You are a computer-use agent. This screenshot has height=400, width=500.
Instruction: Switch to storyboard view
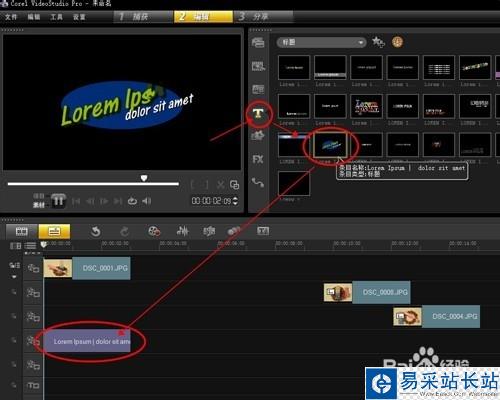[22, 231]
